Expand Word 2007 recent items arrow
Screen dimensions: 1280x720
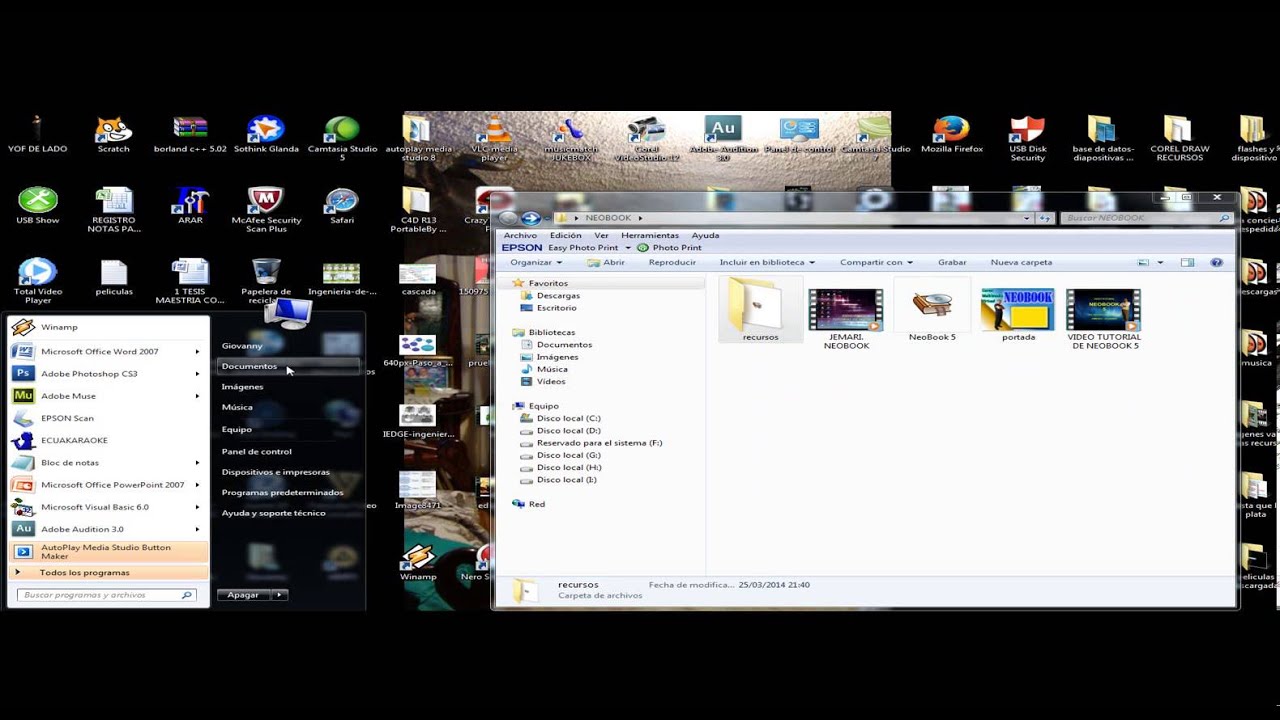point(198,351)
